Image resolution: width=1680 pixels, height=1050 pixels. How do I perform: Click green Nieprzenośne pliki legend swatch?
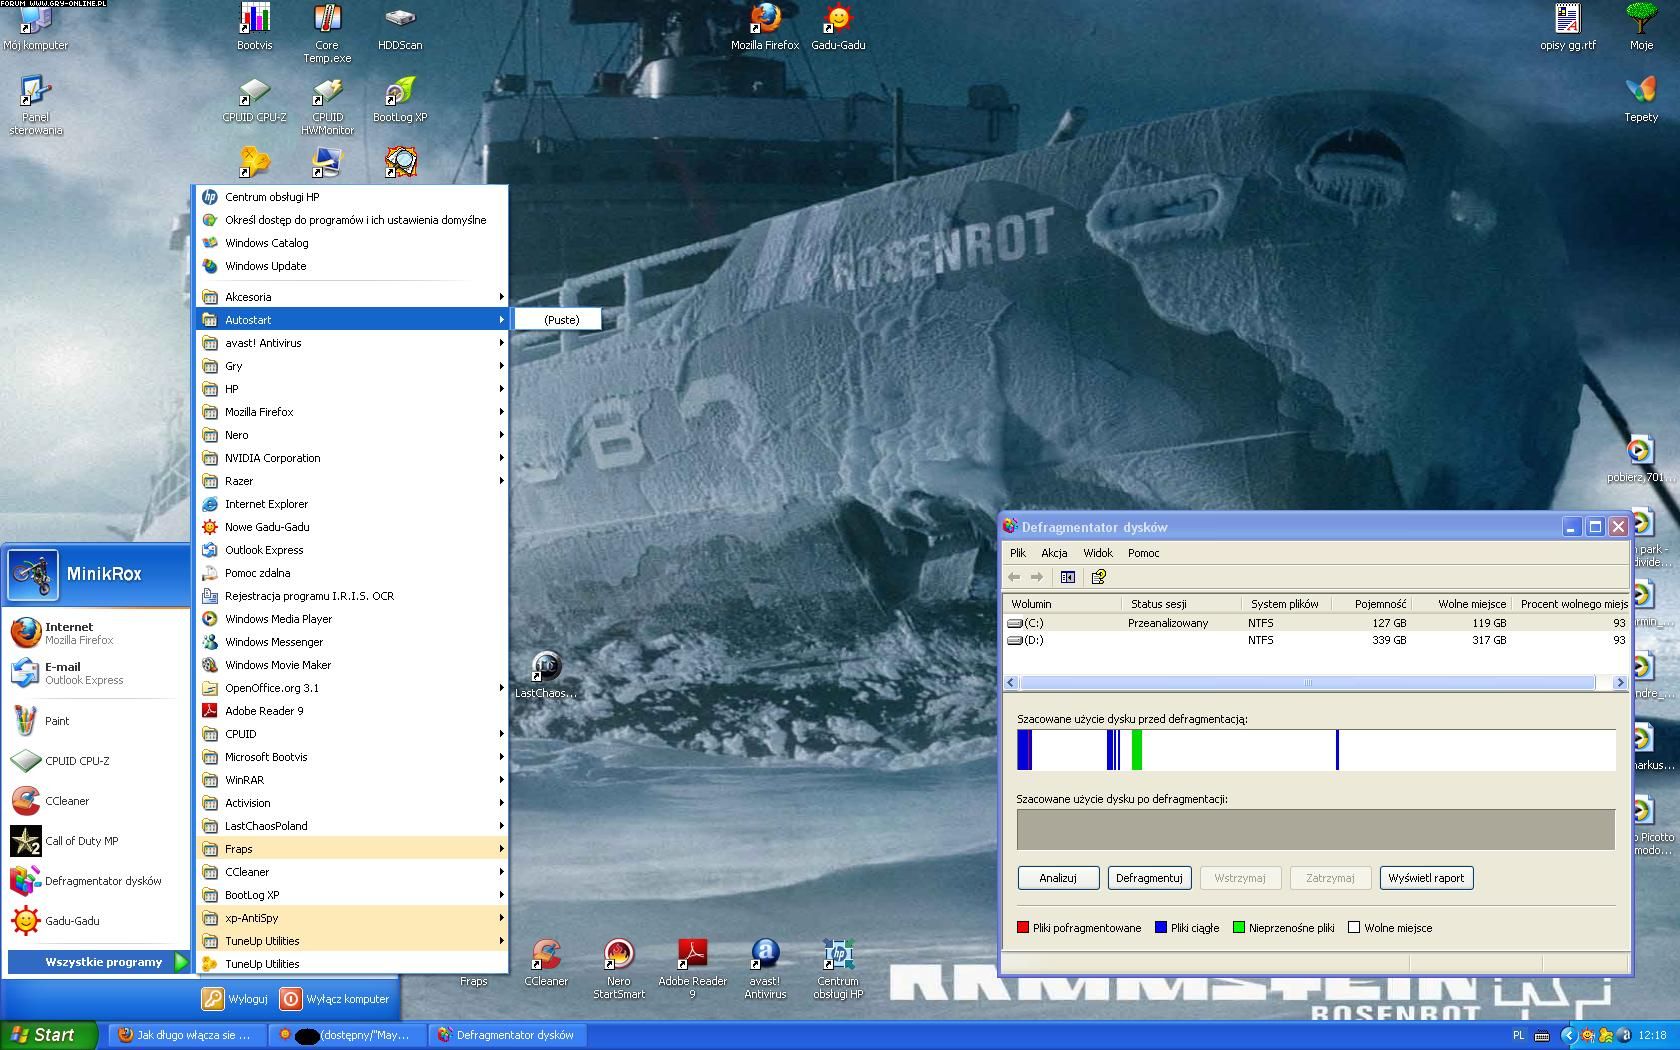click(x=1239, y=928)
